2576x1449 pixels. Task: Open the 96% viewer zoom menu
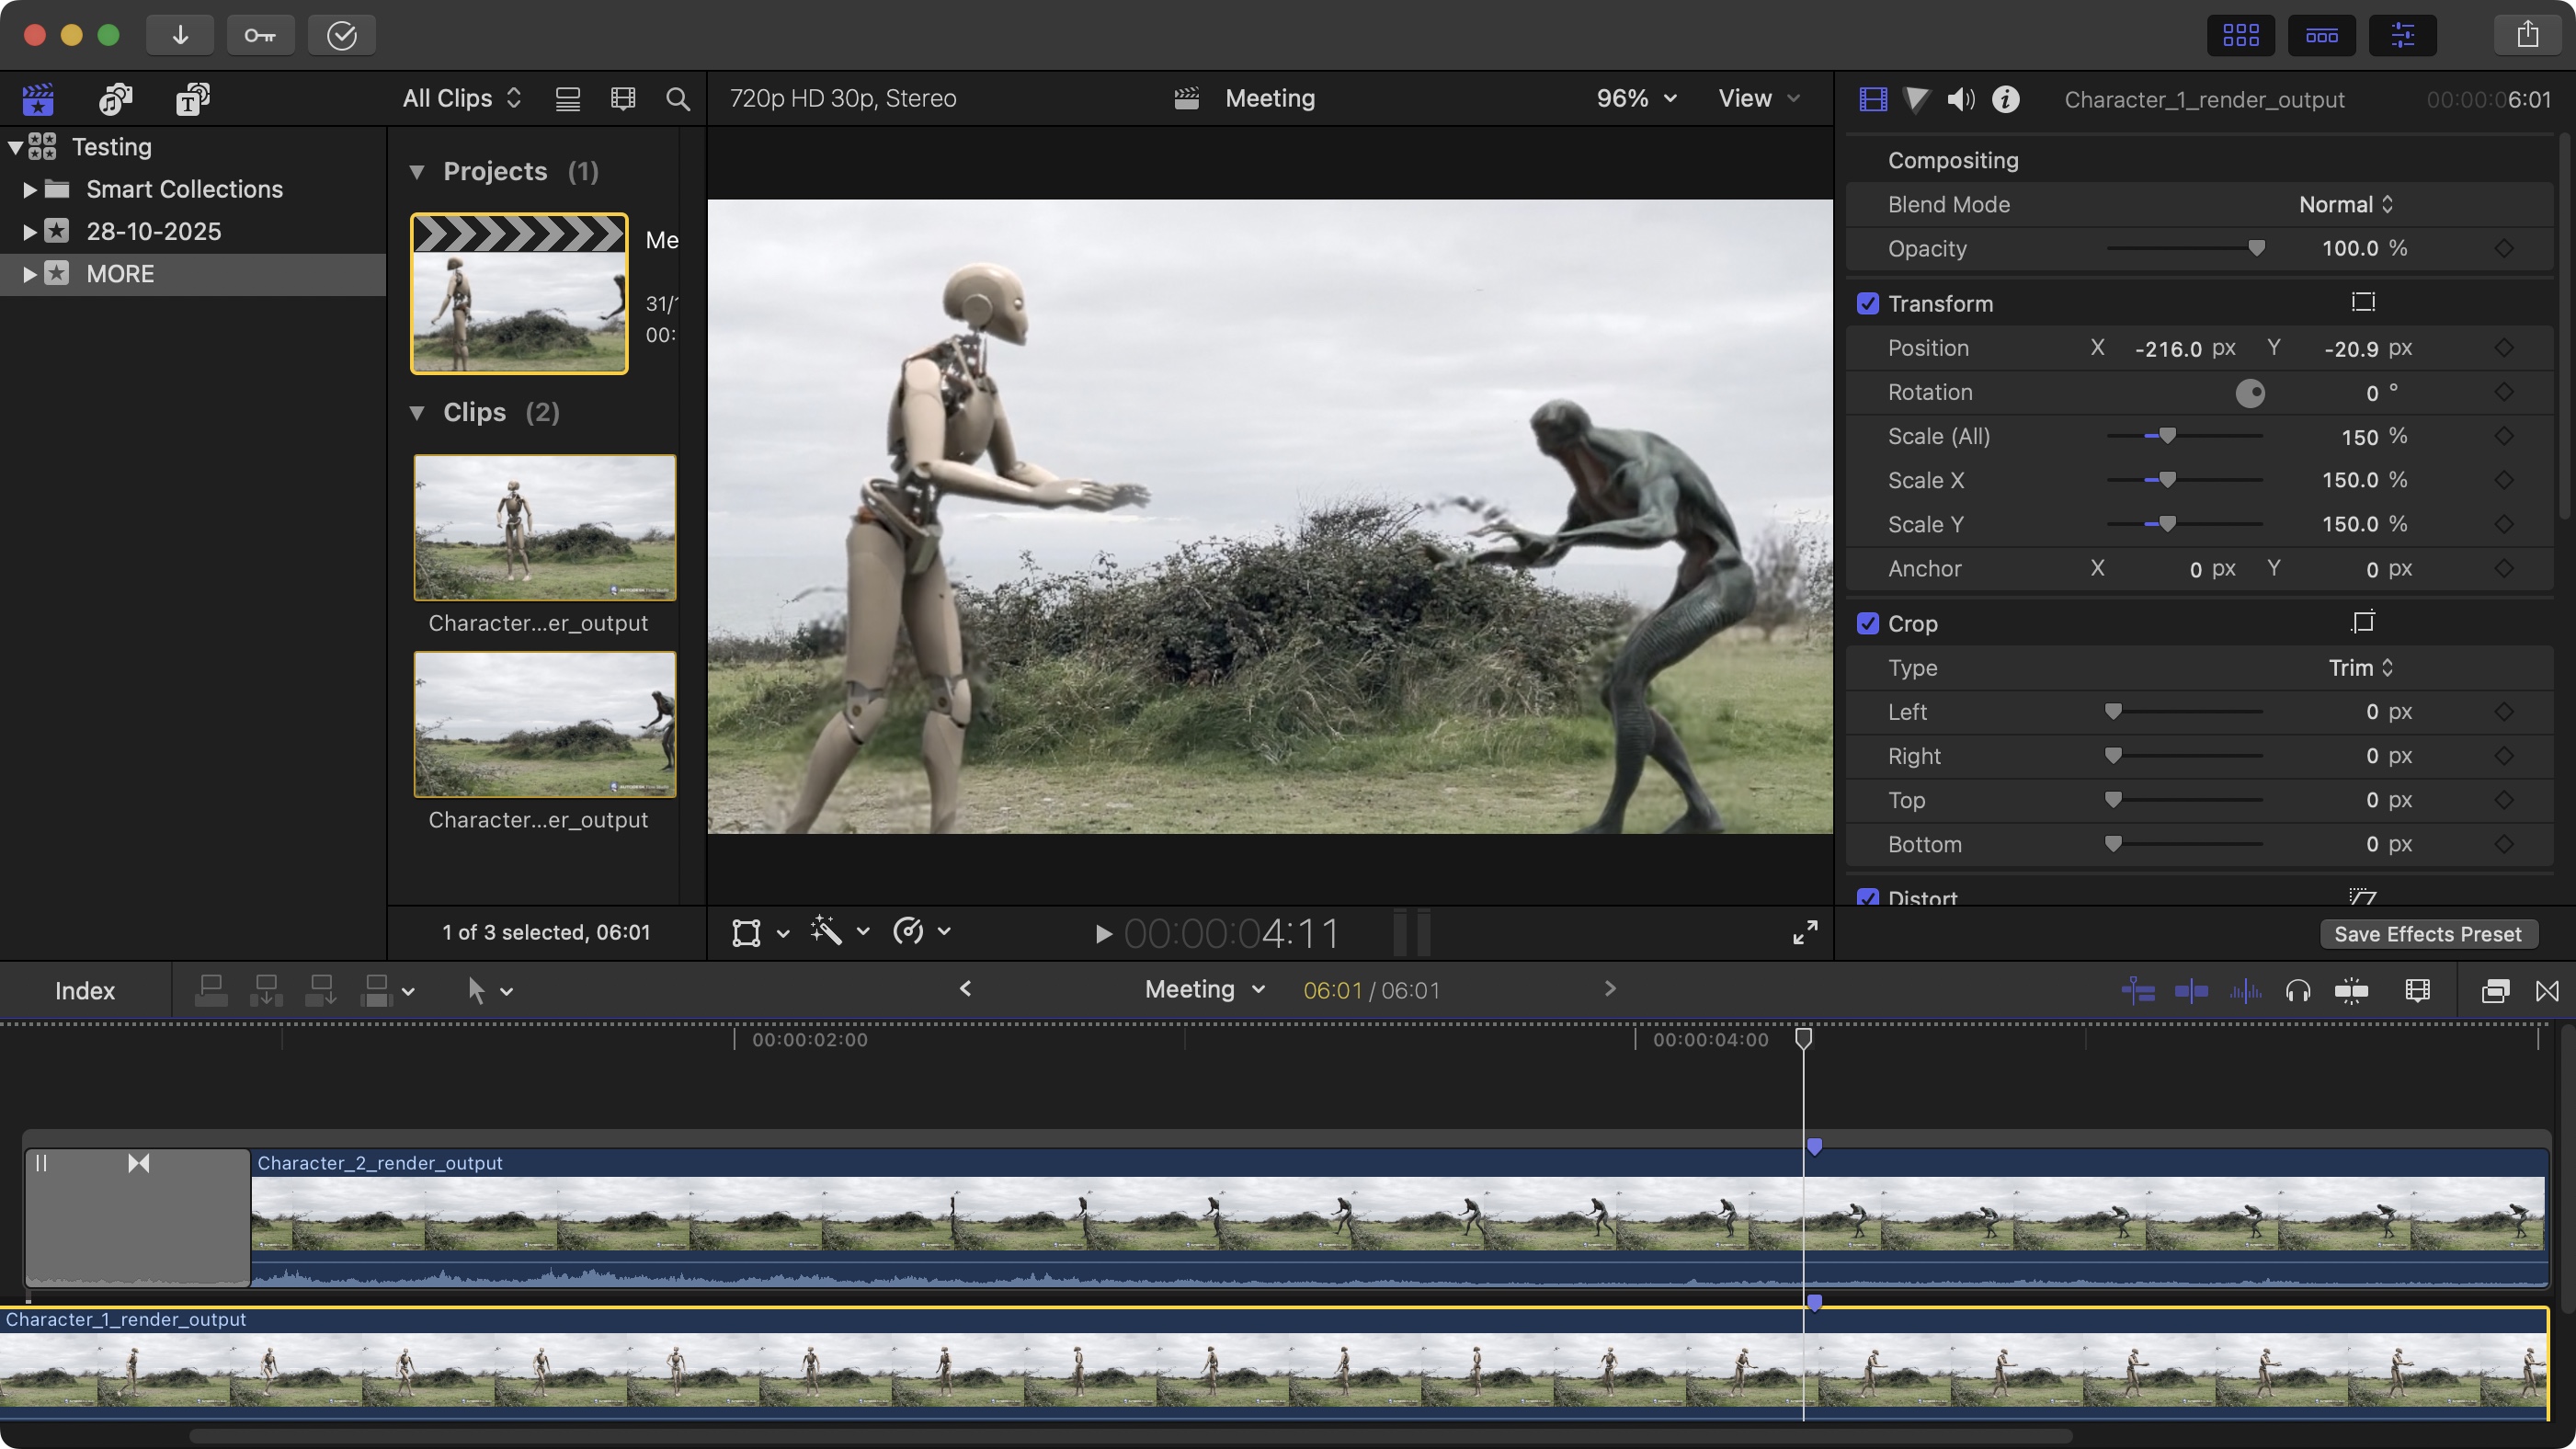1634,99
